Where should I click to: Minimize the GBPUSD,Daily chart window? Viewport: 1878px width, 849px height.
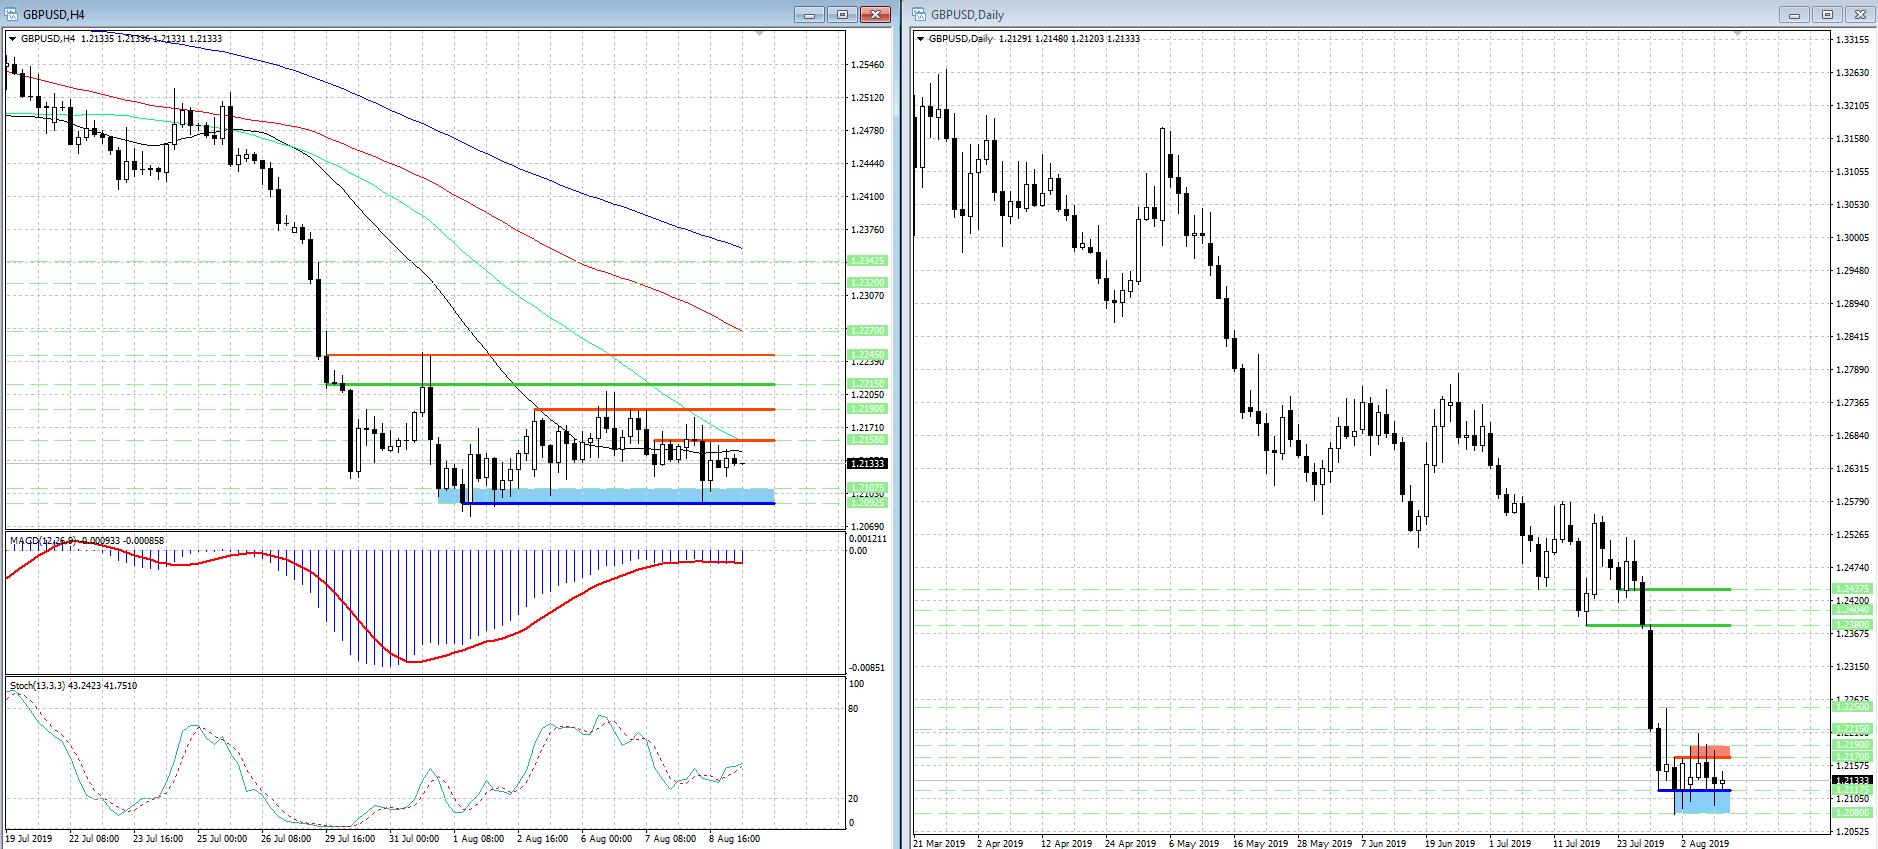click(1794, 14)
